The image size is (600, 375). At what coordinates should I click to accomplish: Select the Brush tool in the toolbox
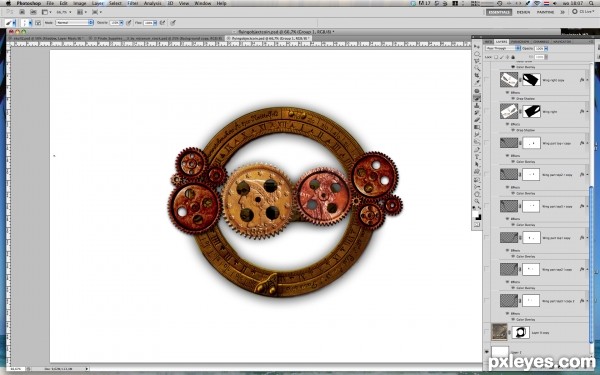pos(477,98)
